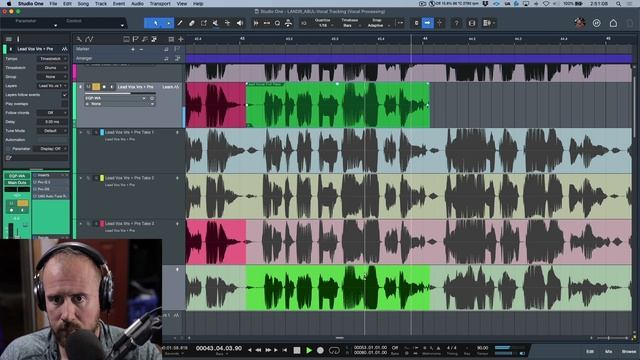
Task: Select the Paint (pencil) tool
Action: (x=180, y=23)
